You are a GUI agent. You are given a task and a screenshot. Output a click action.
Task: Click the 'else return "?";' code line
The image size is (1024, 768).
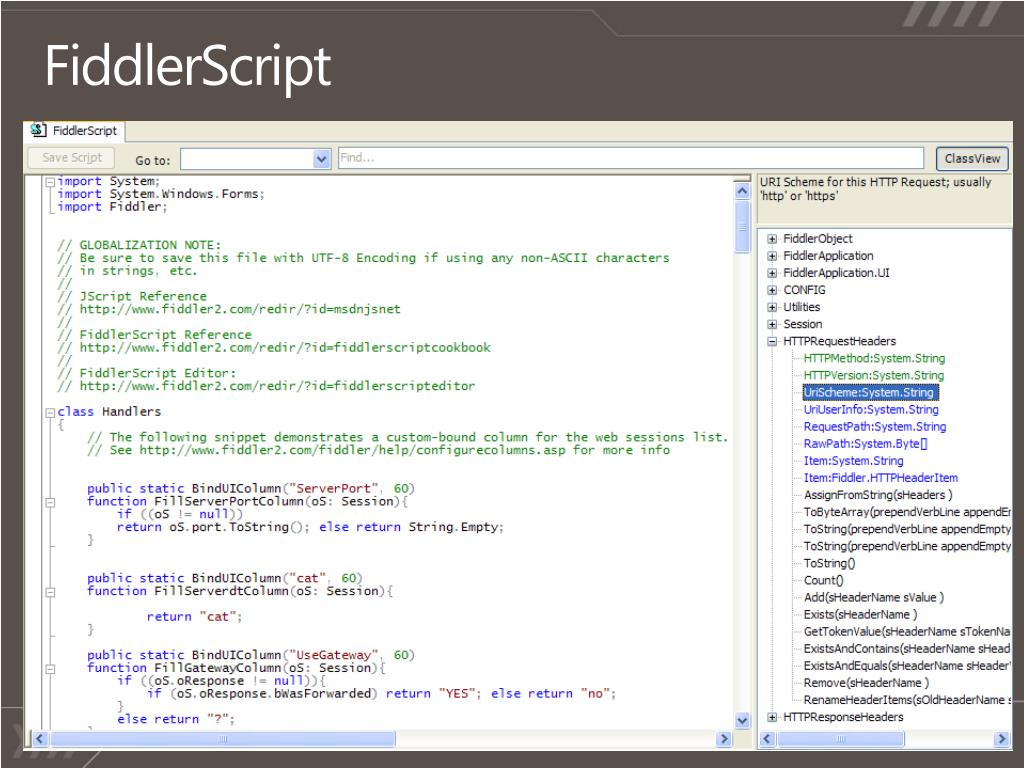click(176, 719)
